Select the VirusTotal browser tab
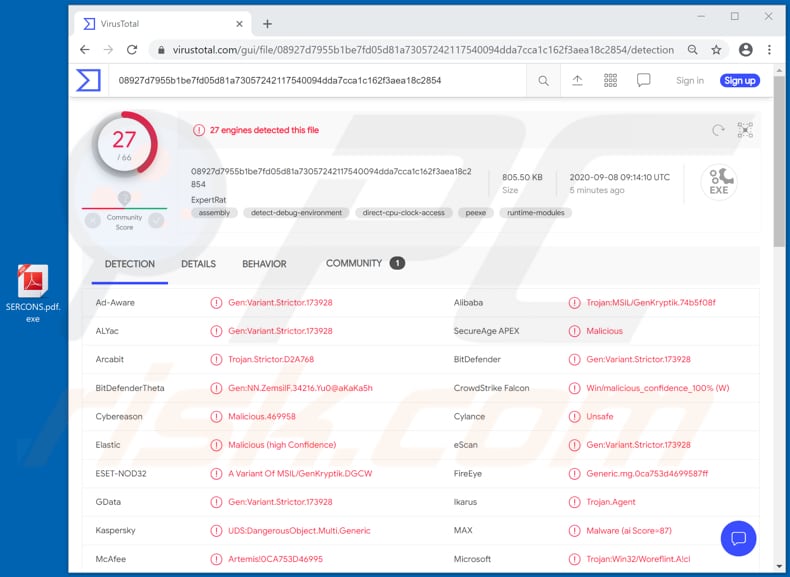 163,24
